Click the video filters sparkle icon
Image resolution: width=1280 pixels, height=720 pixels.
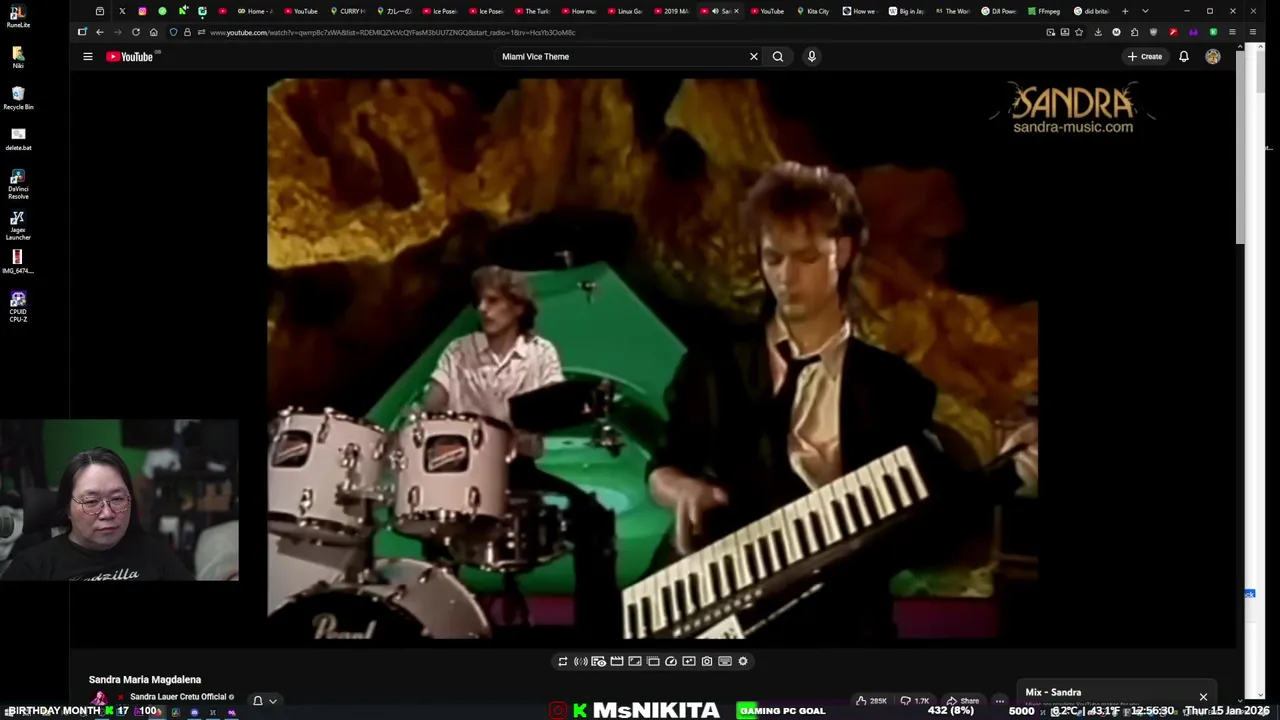coord(689,662)
